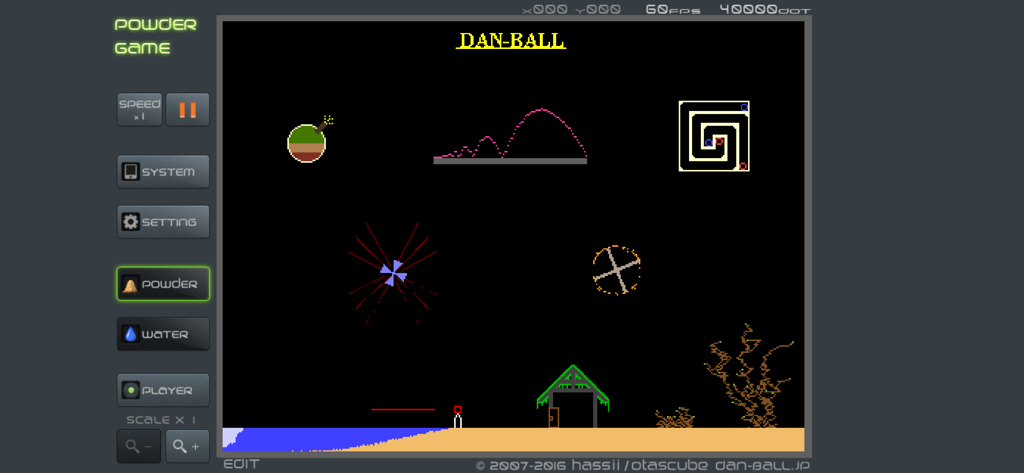Click the green bomb ball with fuse
This screenshot has height=473, width=1024.
[x=308, y=142]
